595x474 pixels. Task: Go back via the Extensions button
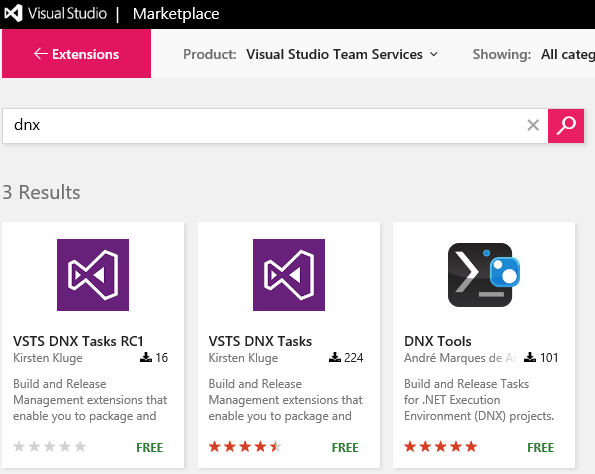point(76,54)
